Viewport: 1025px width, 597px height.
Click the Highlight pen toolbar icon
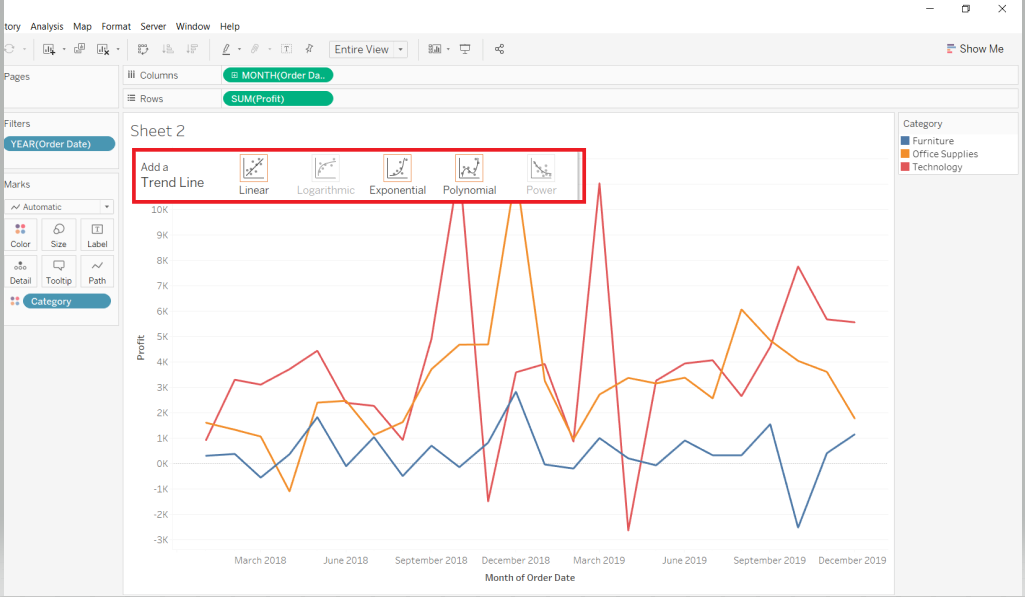[226, 49]
